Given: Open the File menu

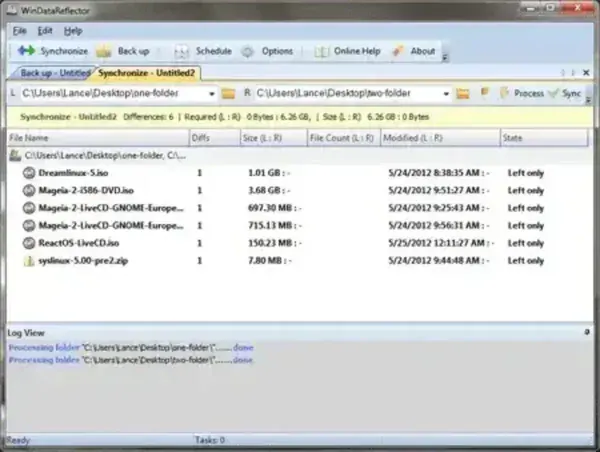Looking at the screenshot, I should [x=20, y=31].
